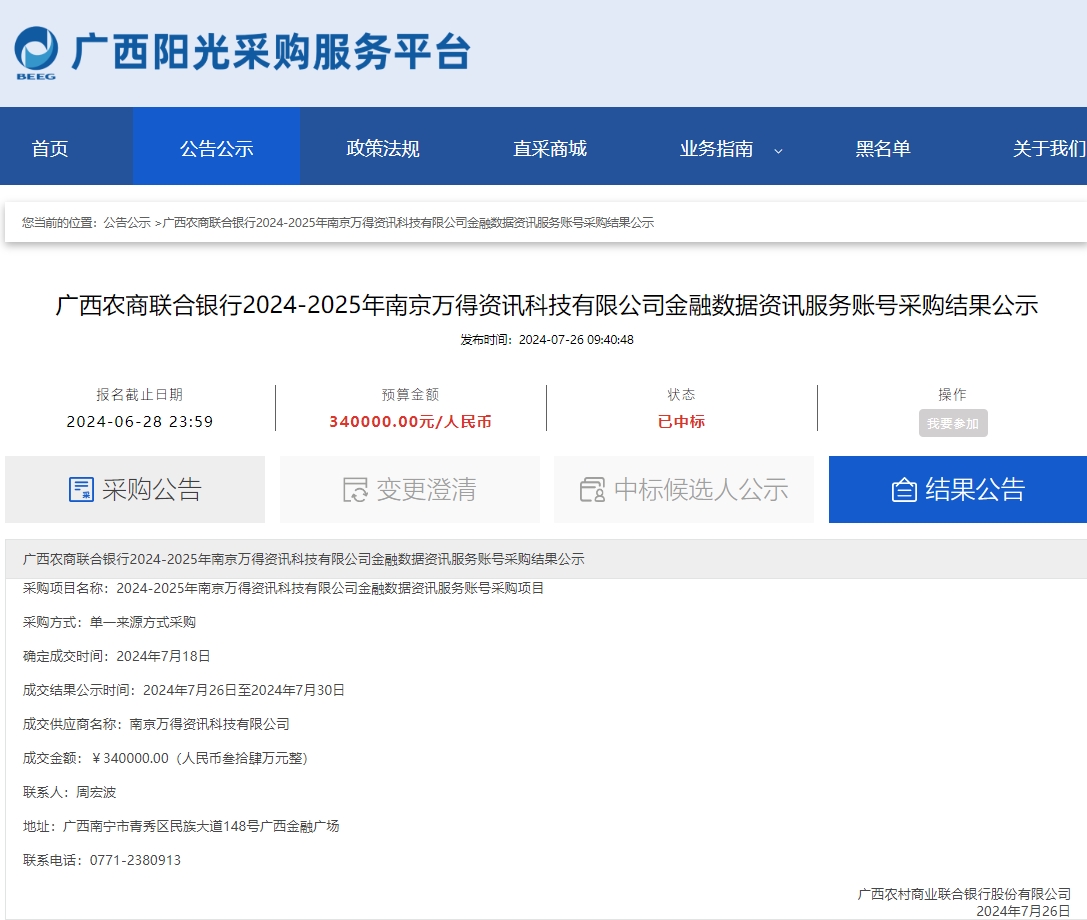Click the gray panel header announcement title
The height and width of the screenshot is (920, 1087).
(304, 559)
